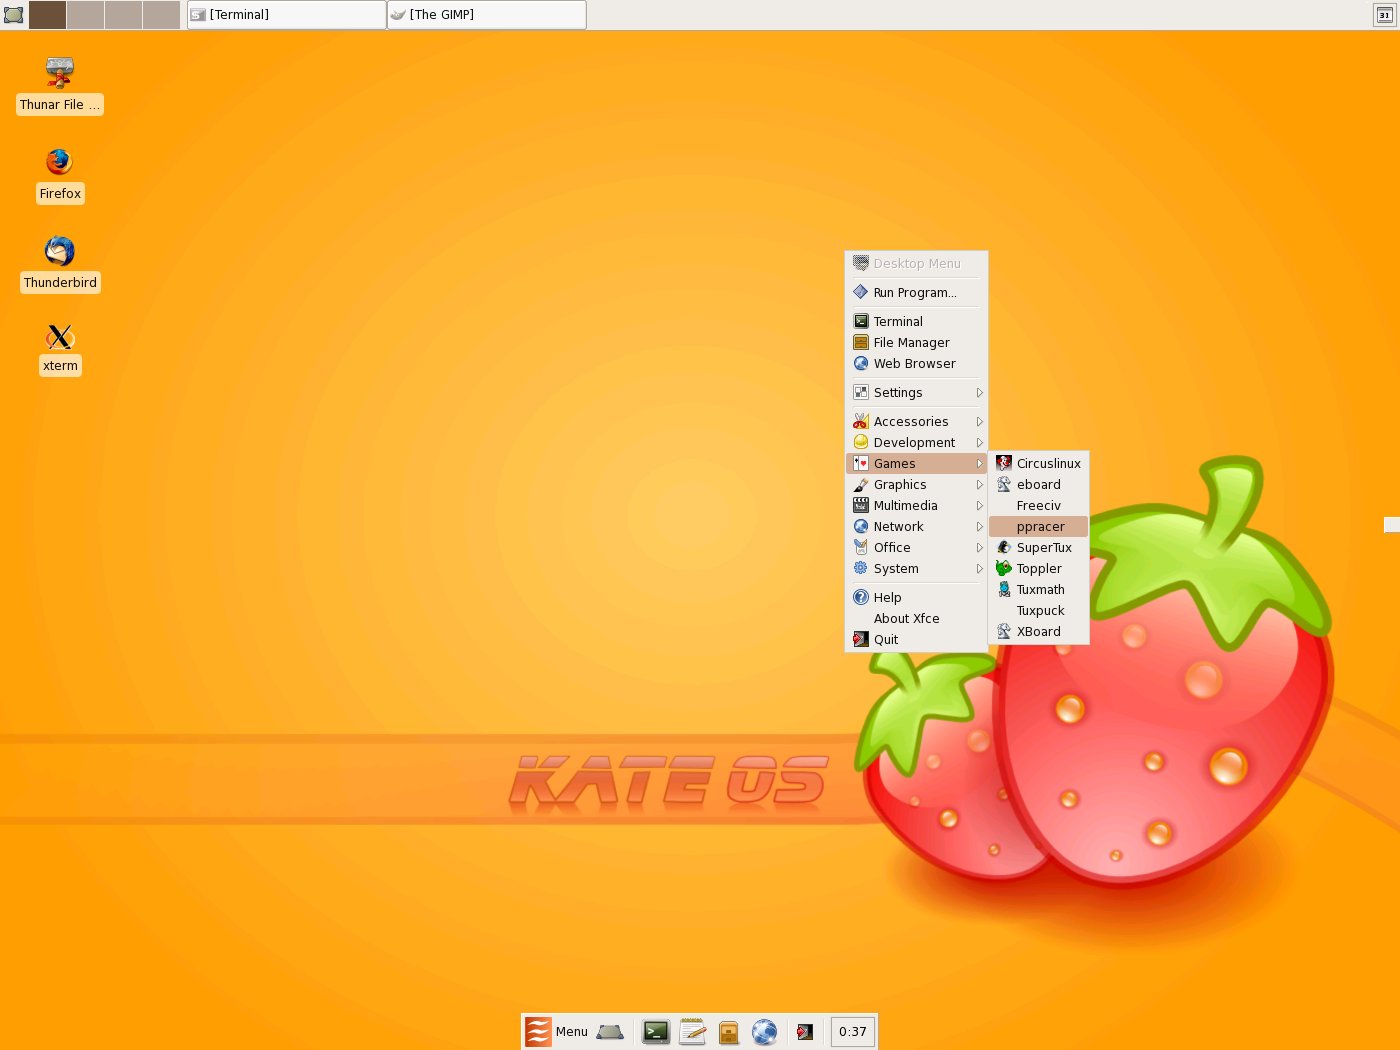Choose Run Program from desktop menu

pyautogui.click(x=916, y=292)
